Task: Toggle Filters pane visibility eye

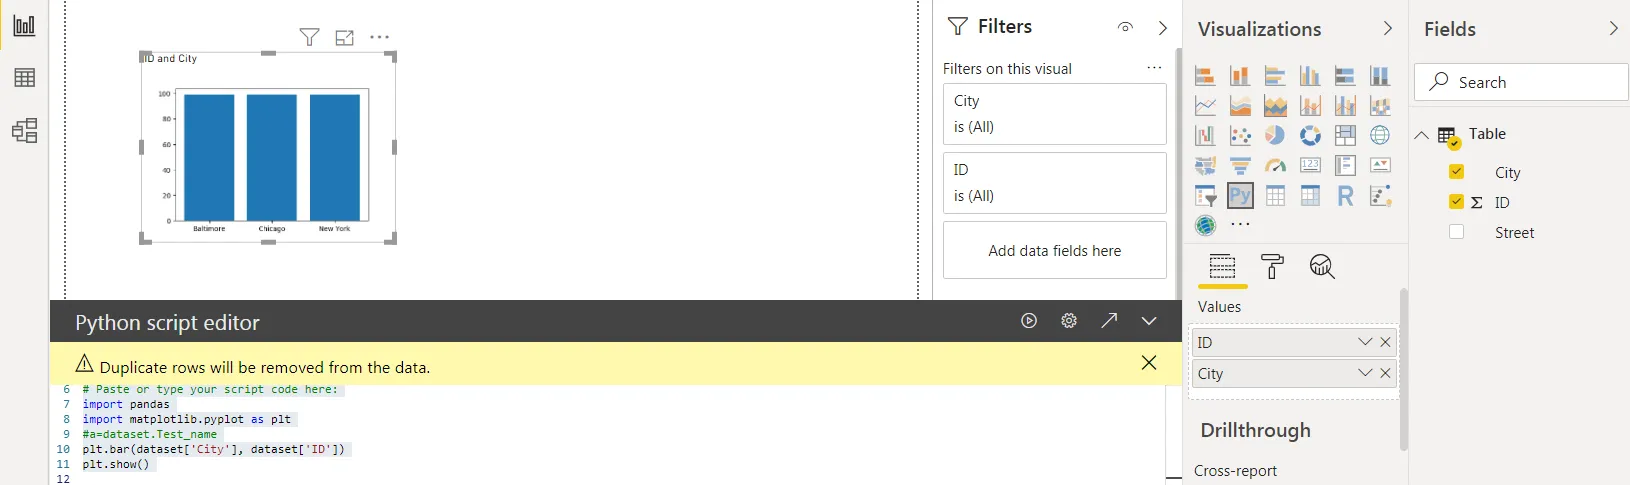Action: click(x=1126, y=28)
